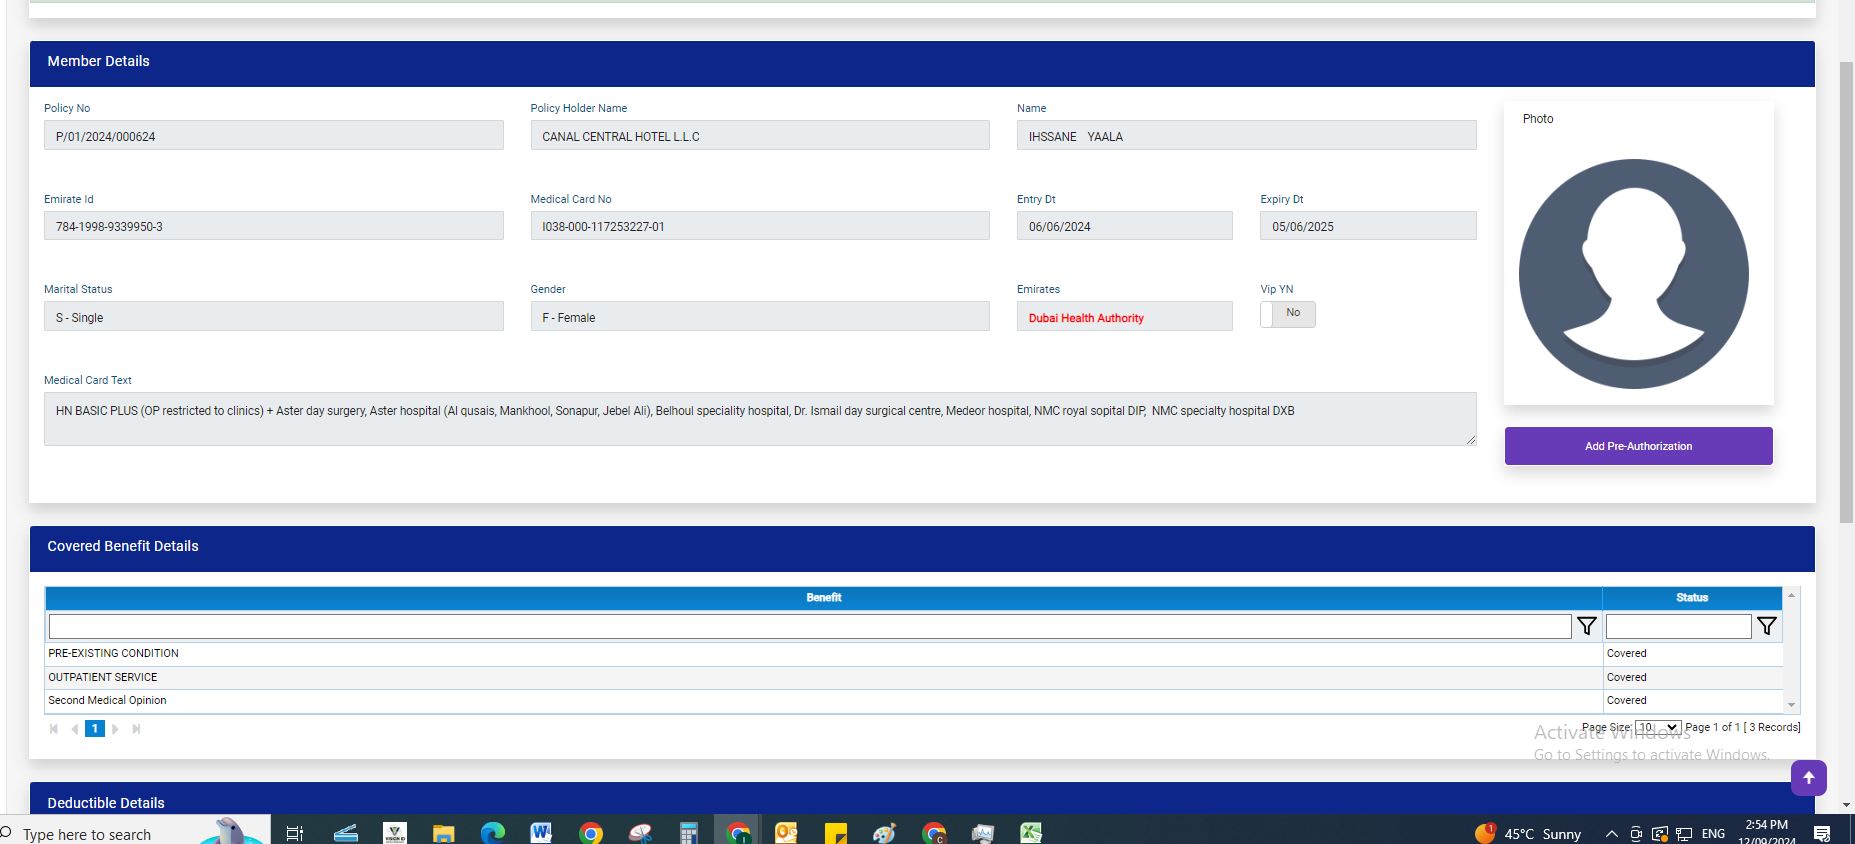Go to last page of benefits grid
Screen dimensions: 1855x844
(136, 729)
